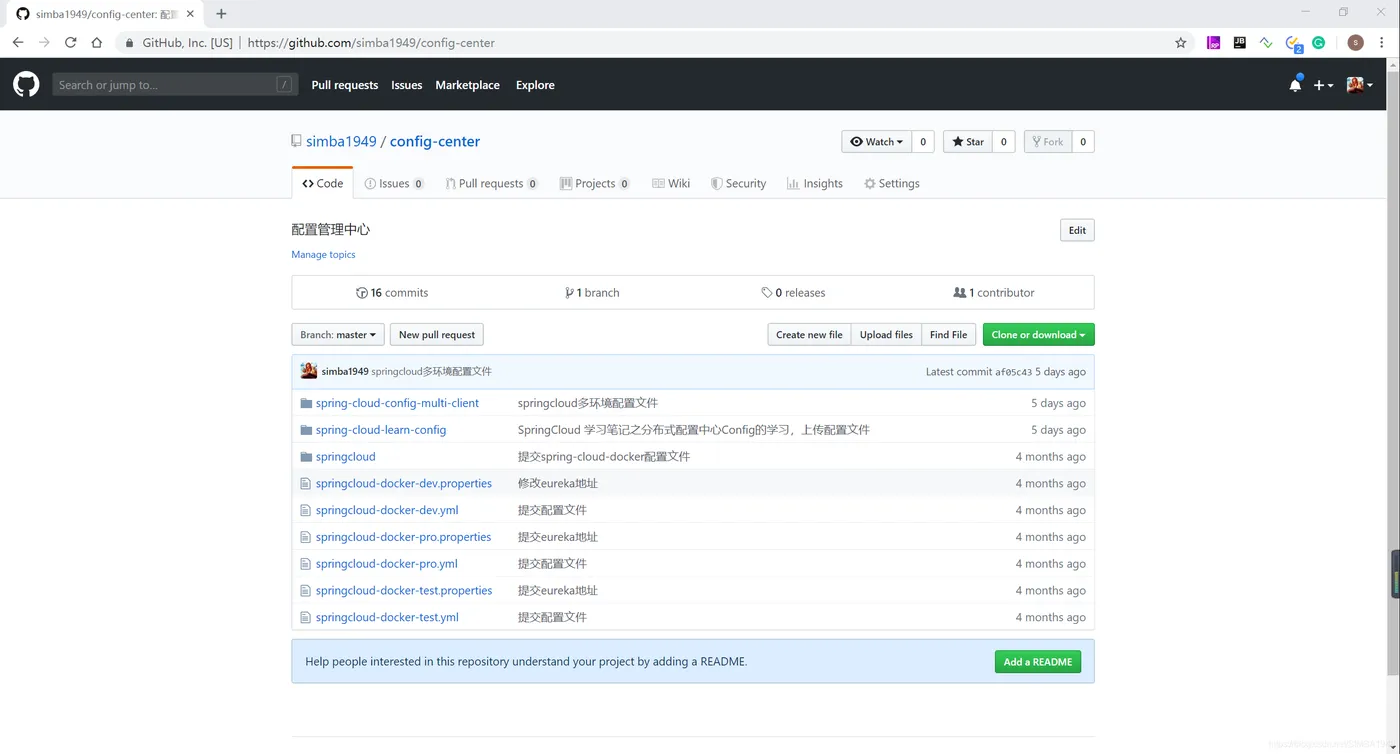The height and width of the screenshot is (754, 1400).
Task: Open the user avatar menu in header
Action: pos(1359,85)
